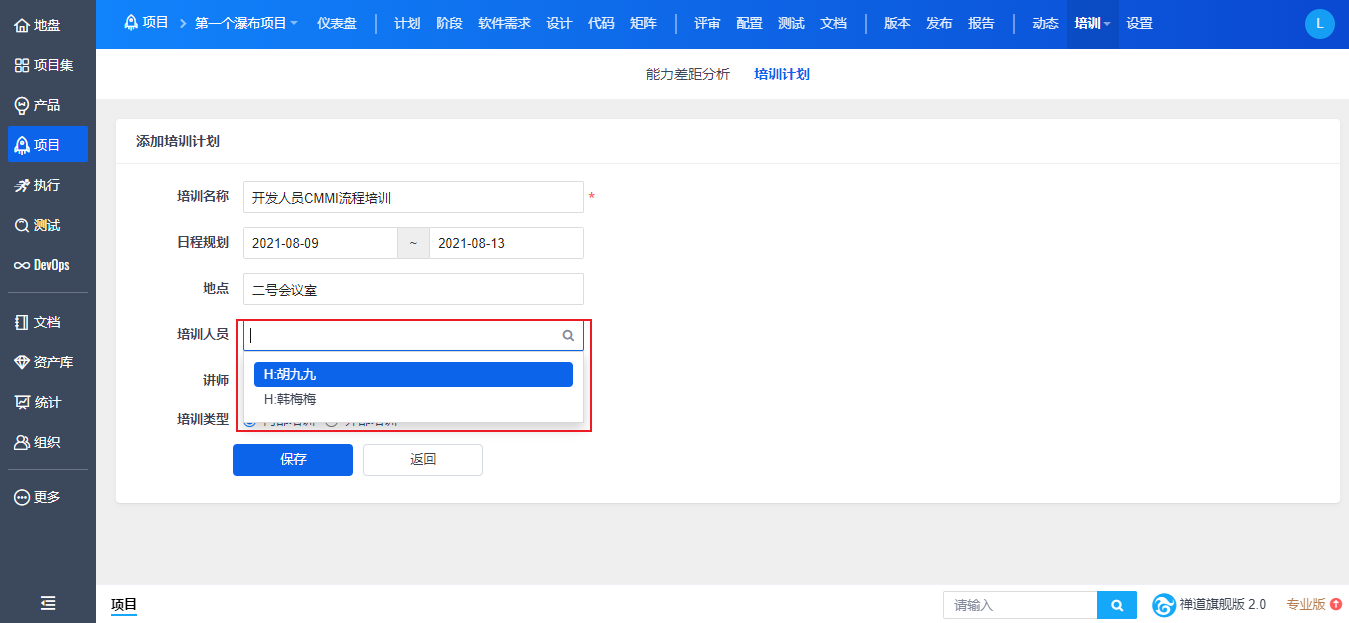Open the 矩阵 menu item
This screenshot has height=623, width=1349.
tap(643, 23)
